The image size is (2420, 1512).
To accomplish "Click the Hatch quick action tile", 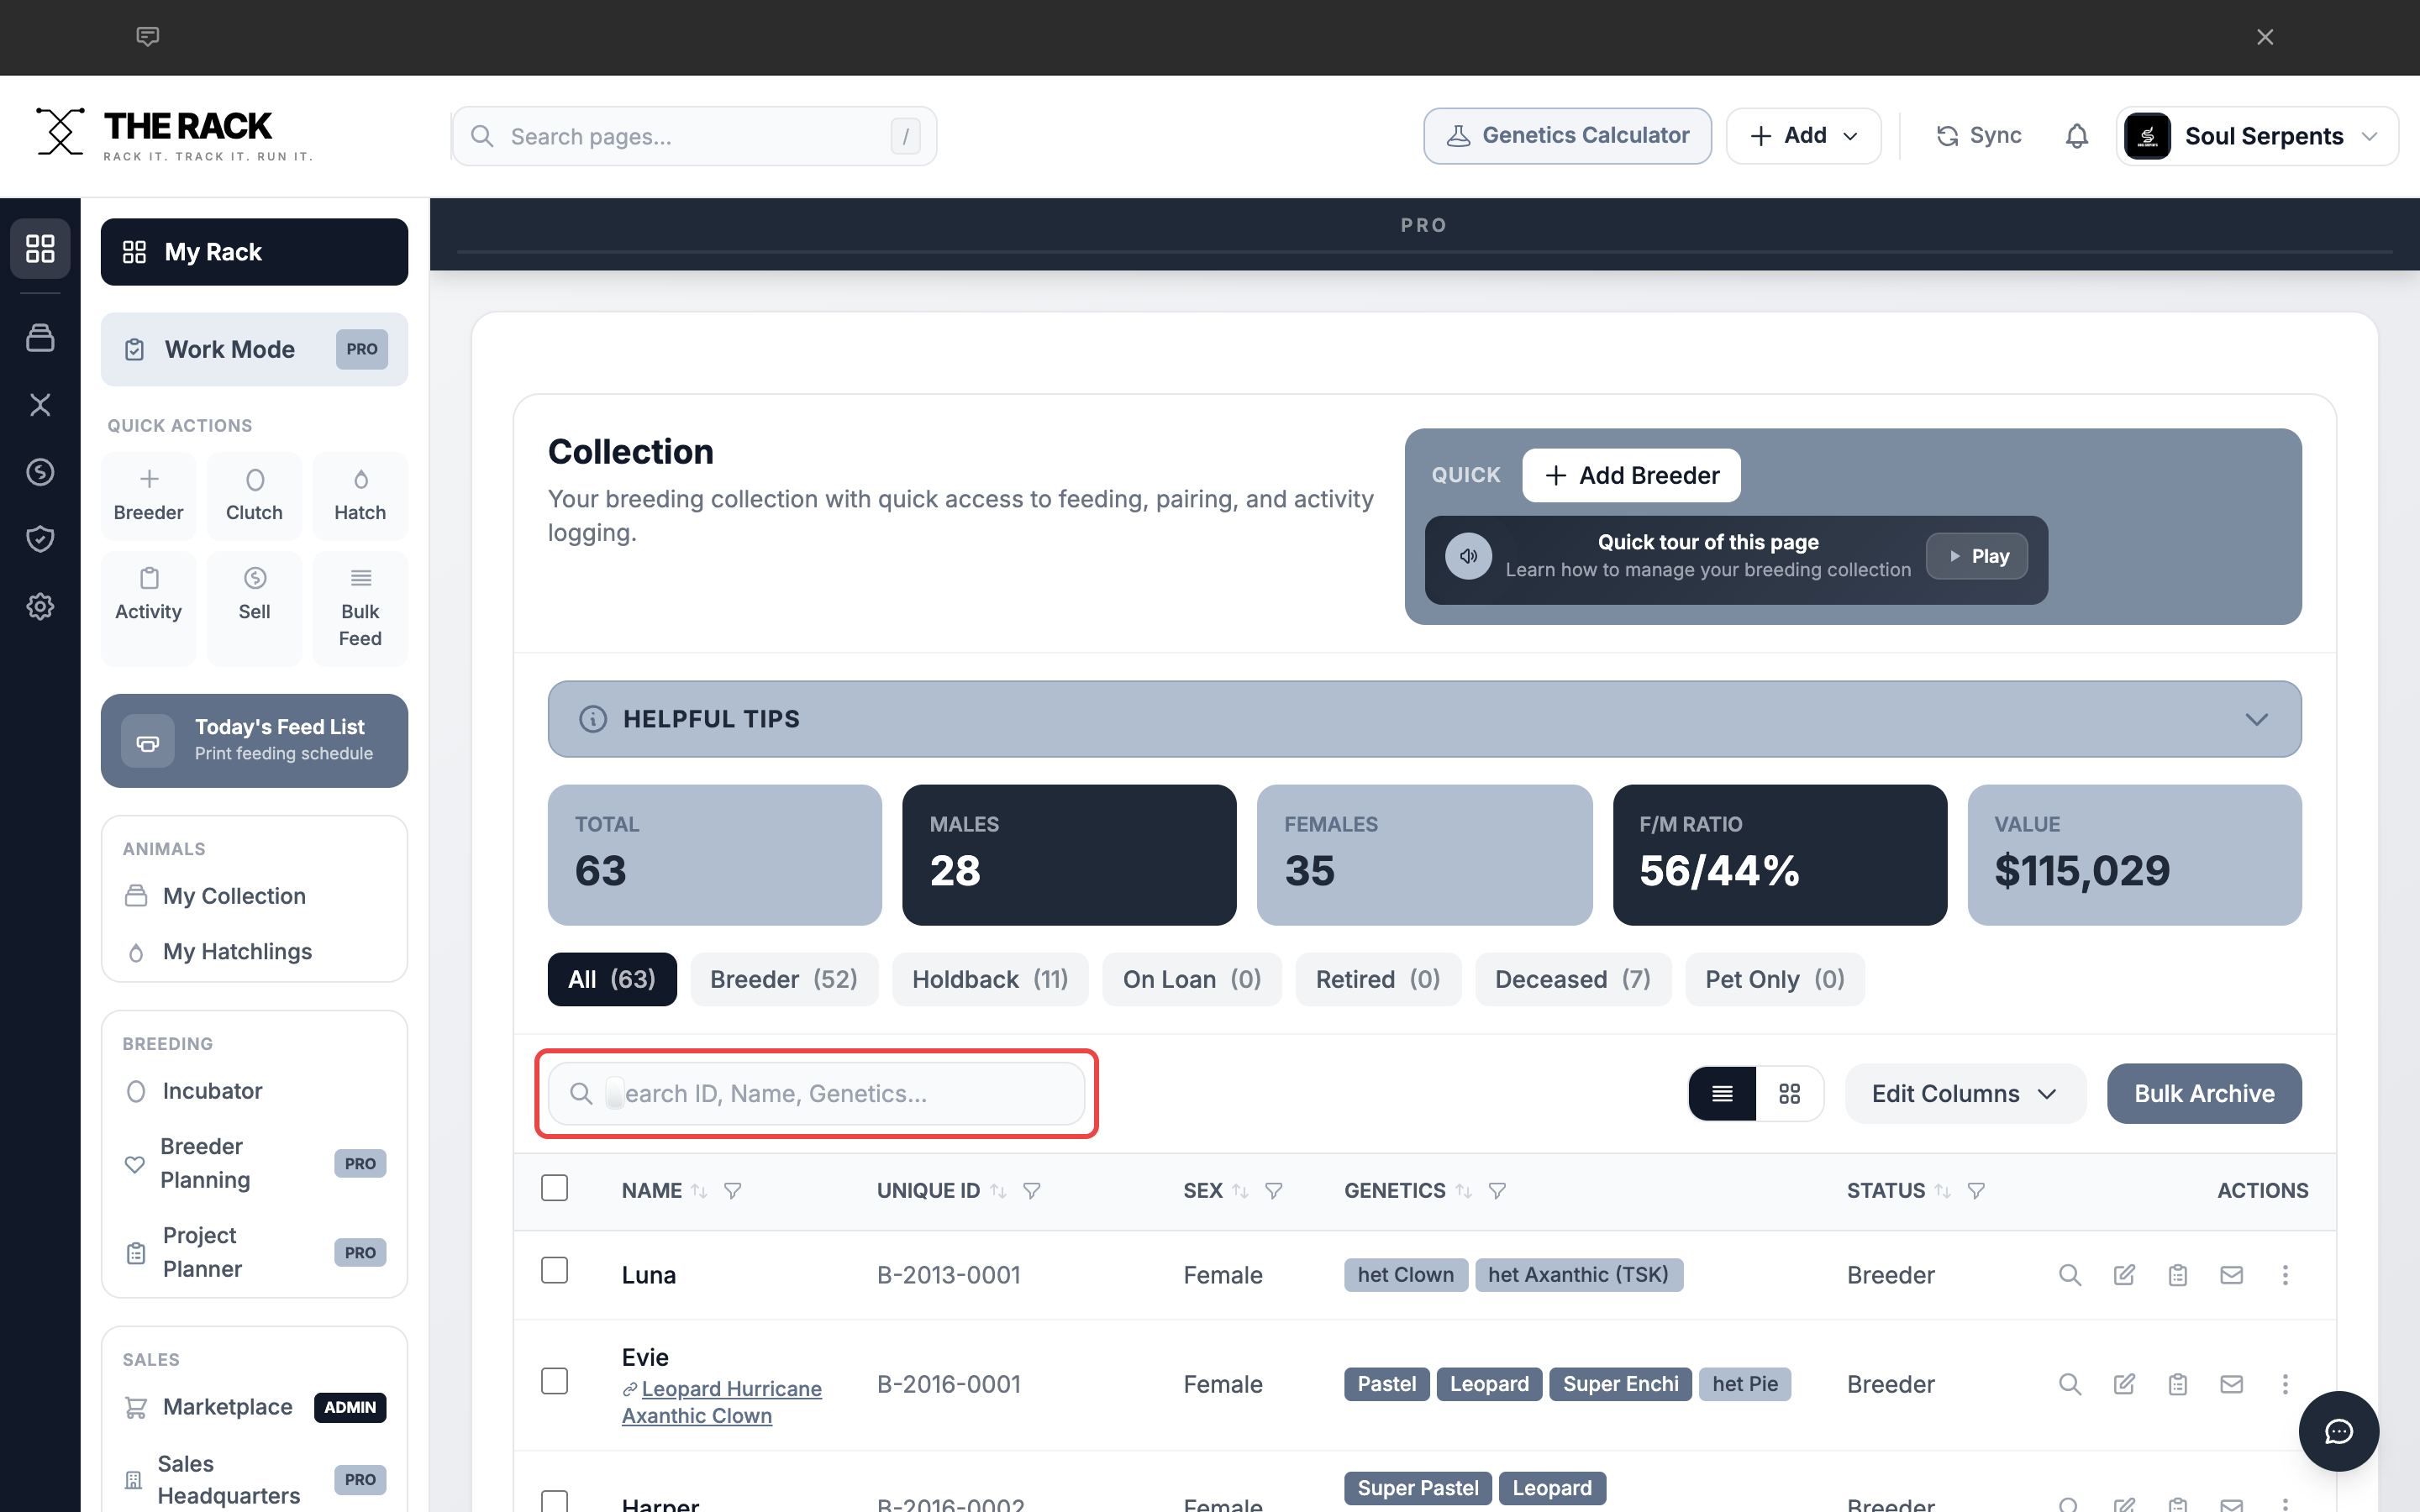I will point(360,496).
